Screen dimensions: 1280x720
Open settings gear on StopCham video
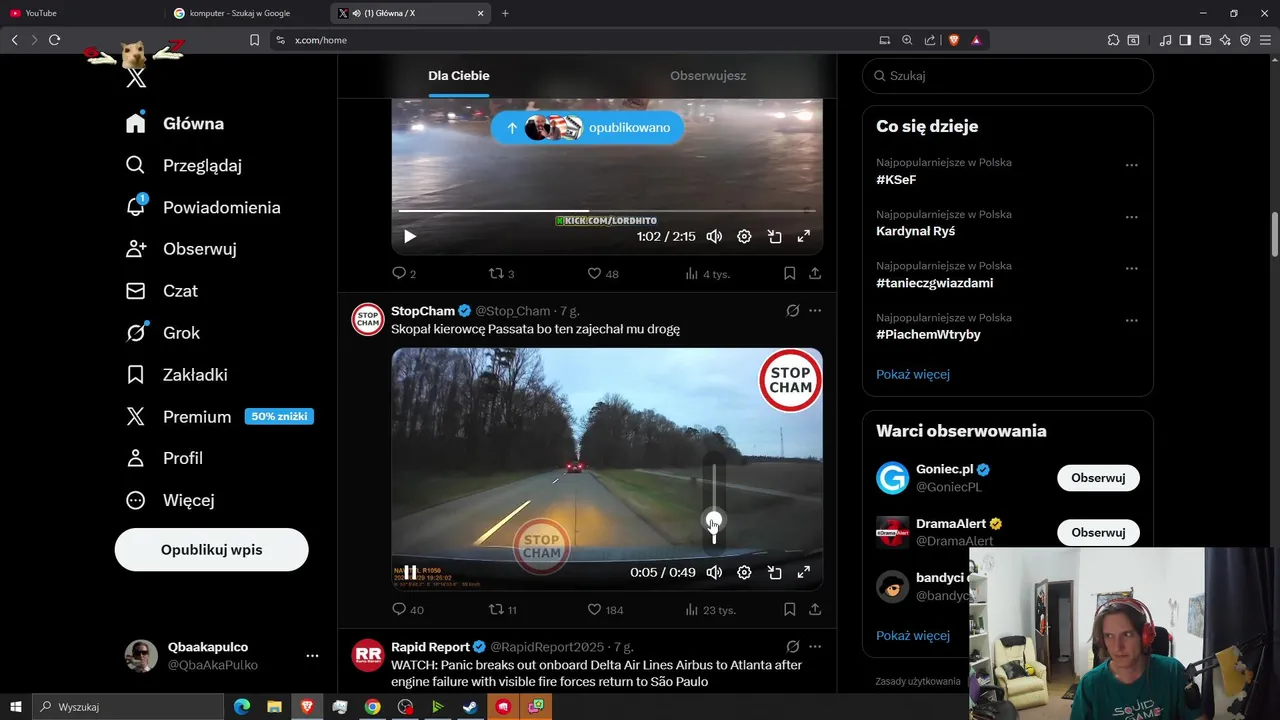point(744,572)
